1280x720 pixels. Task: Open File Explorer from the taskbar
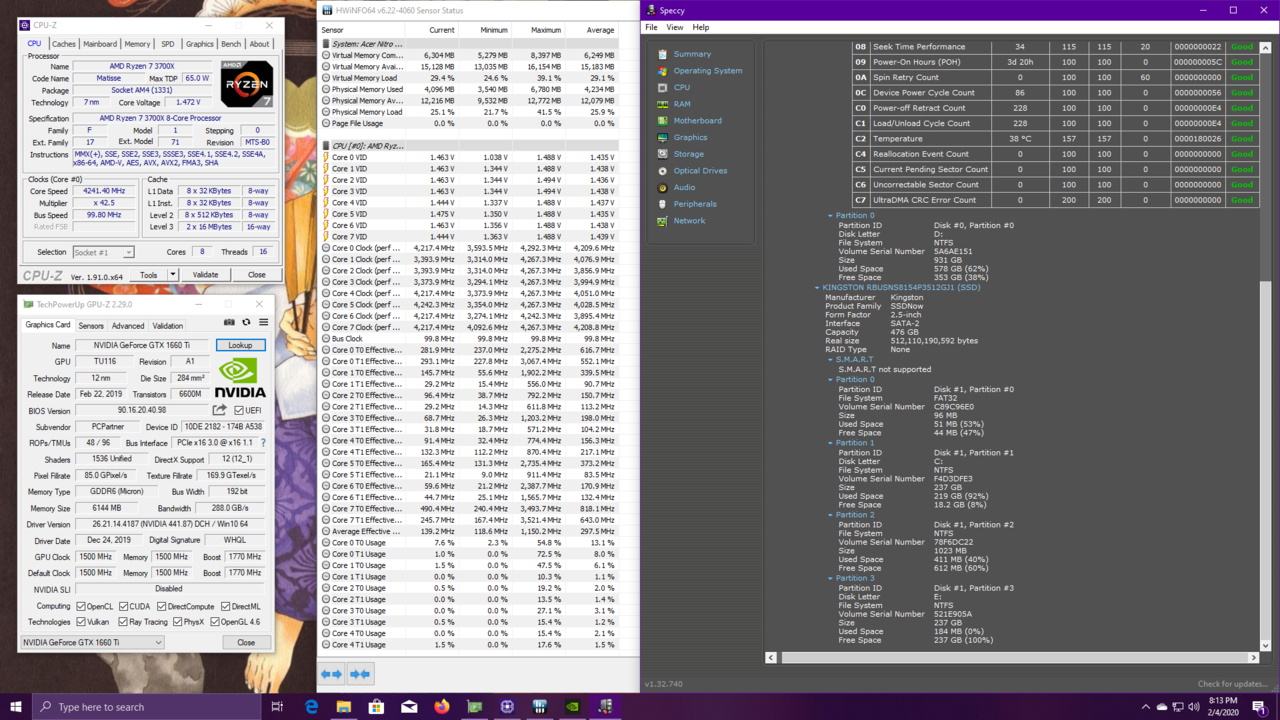[x=343, y=707]
